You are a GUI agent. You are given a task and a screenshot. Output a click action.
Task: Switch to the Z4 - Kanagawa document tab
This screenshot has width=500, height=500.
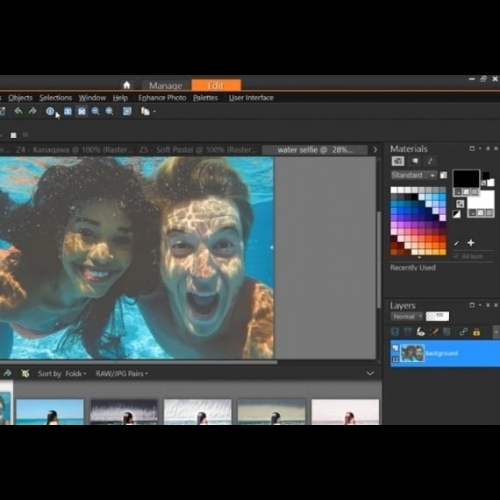[74, 150]
